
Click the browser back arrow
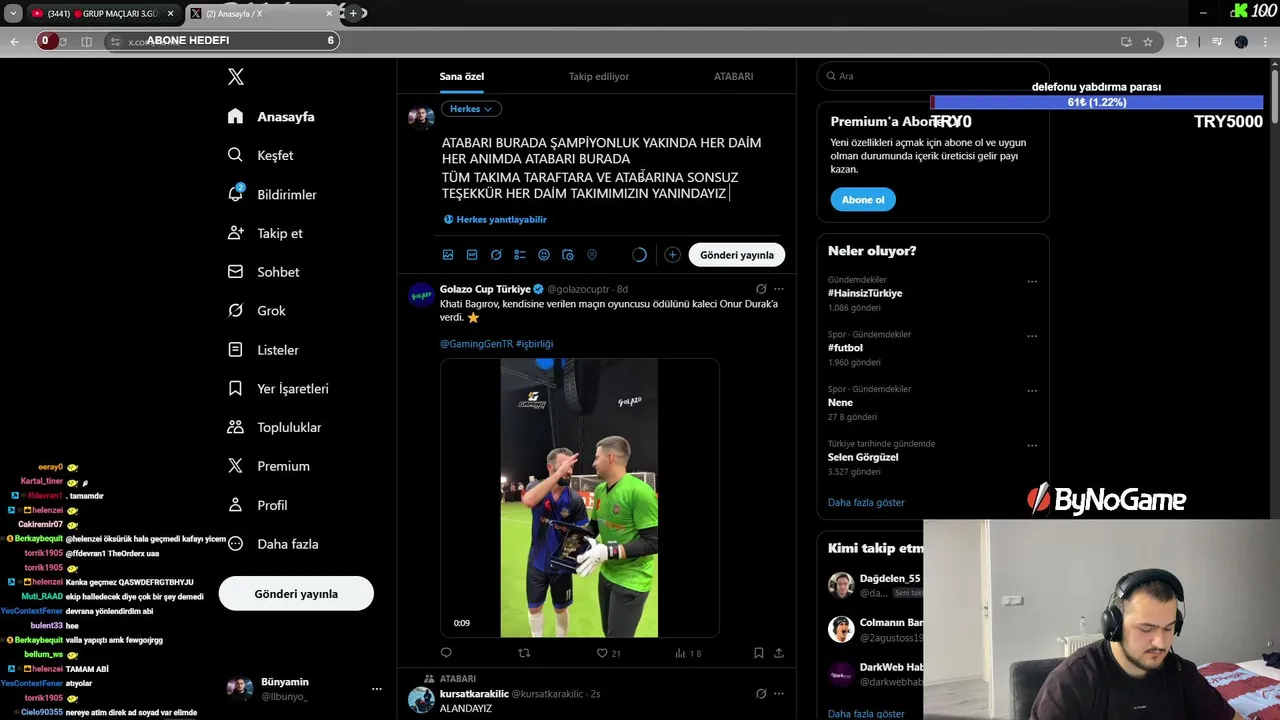14,41
